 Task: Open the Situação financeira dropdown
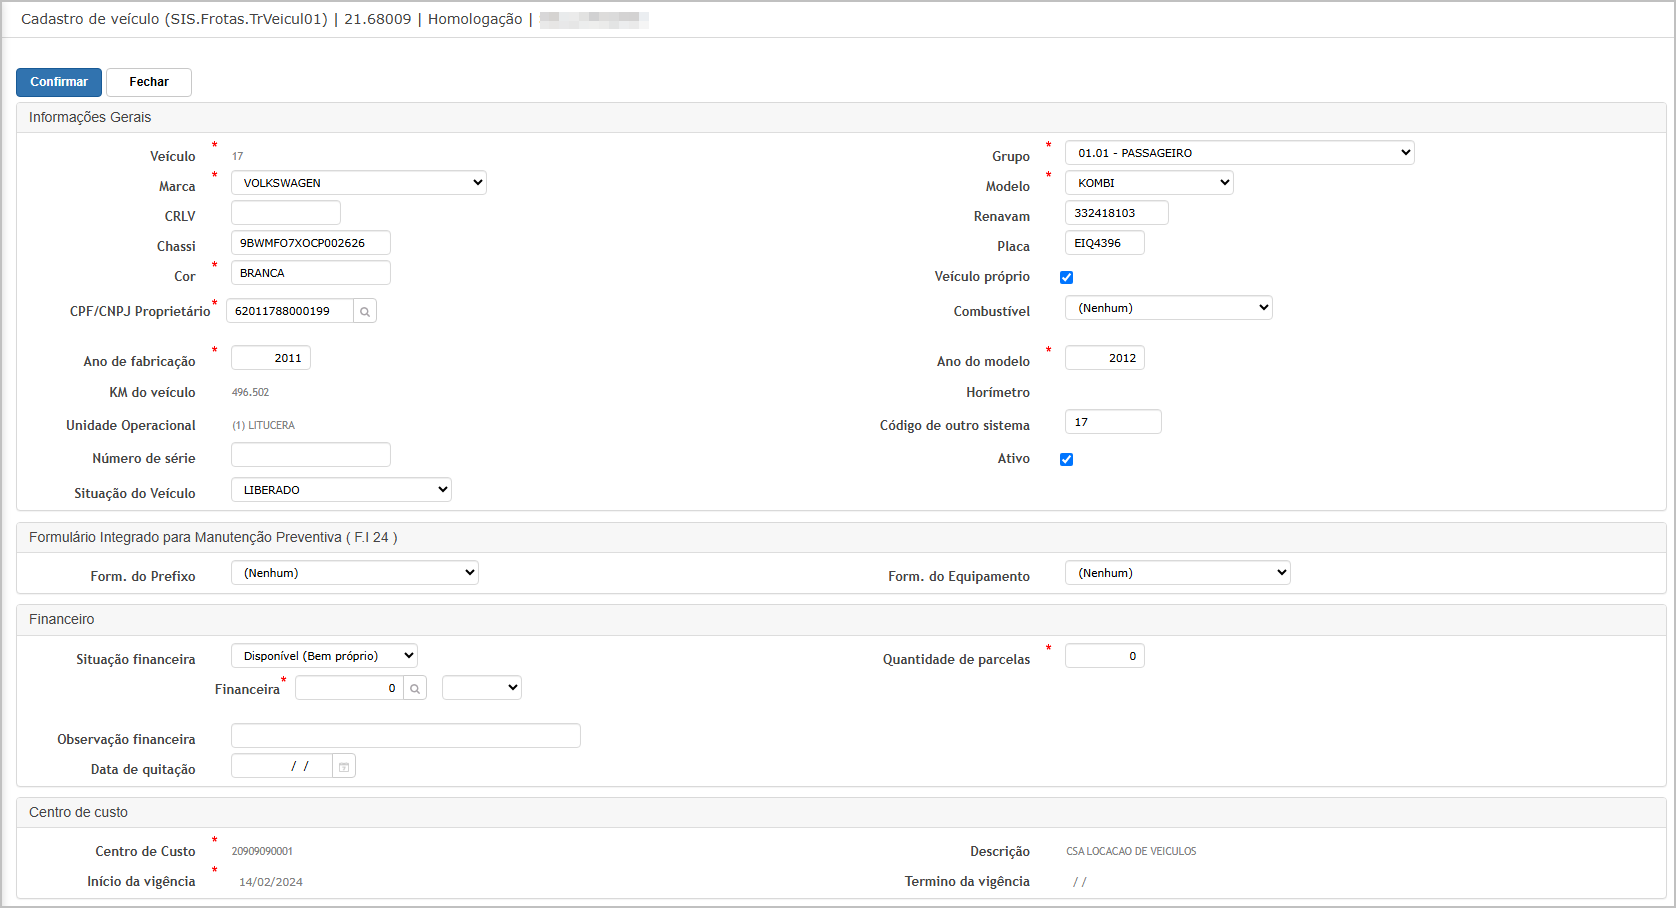coord(324,656)
